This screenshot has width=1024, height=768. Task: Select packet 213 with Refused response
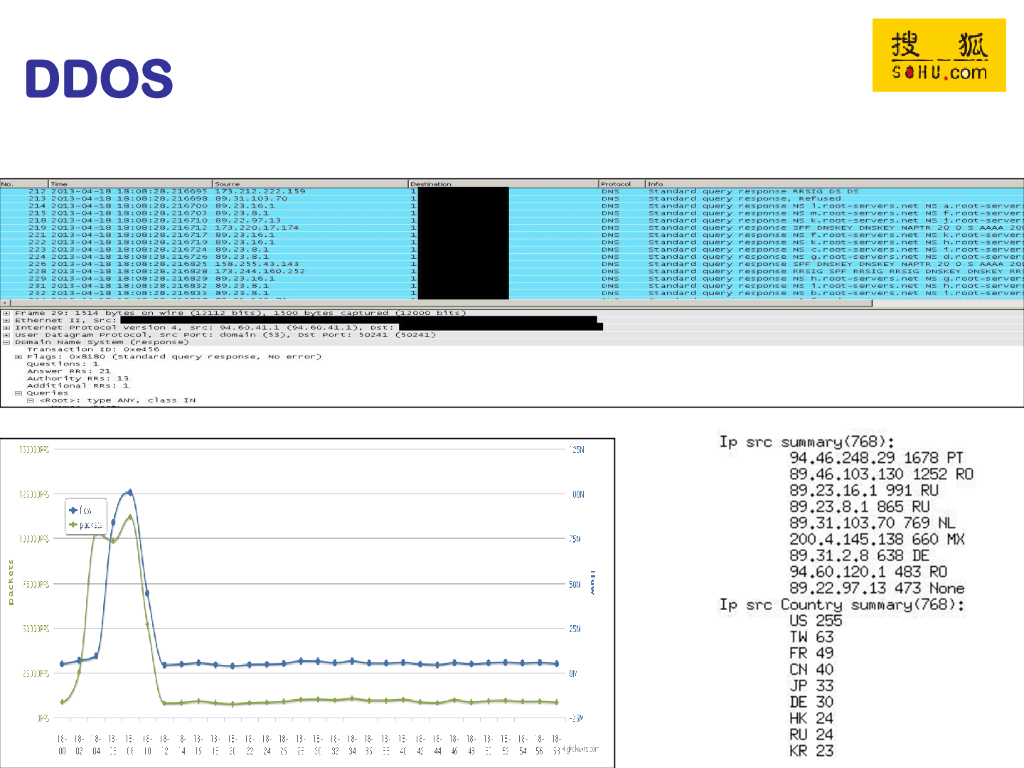pos(300,199)
